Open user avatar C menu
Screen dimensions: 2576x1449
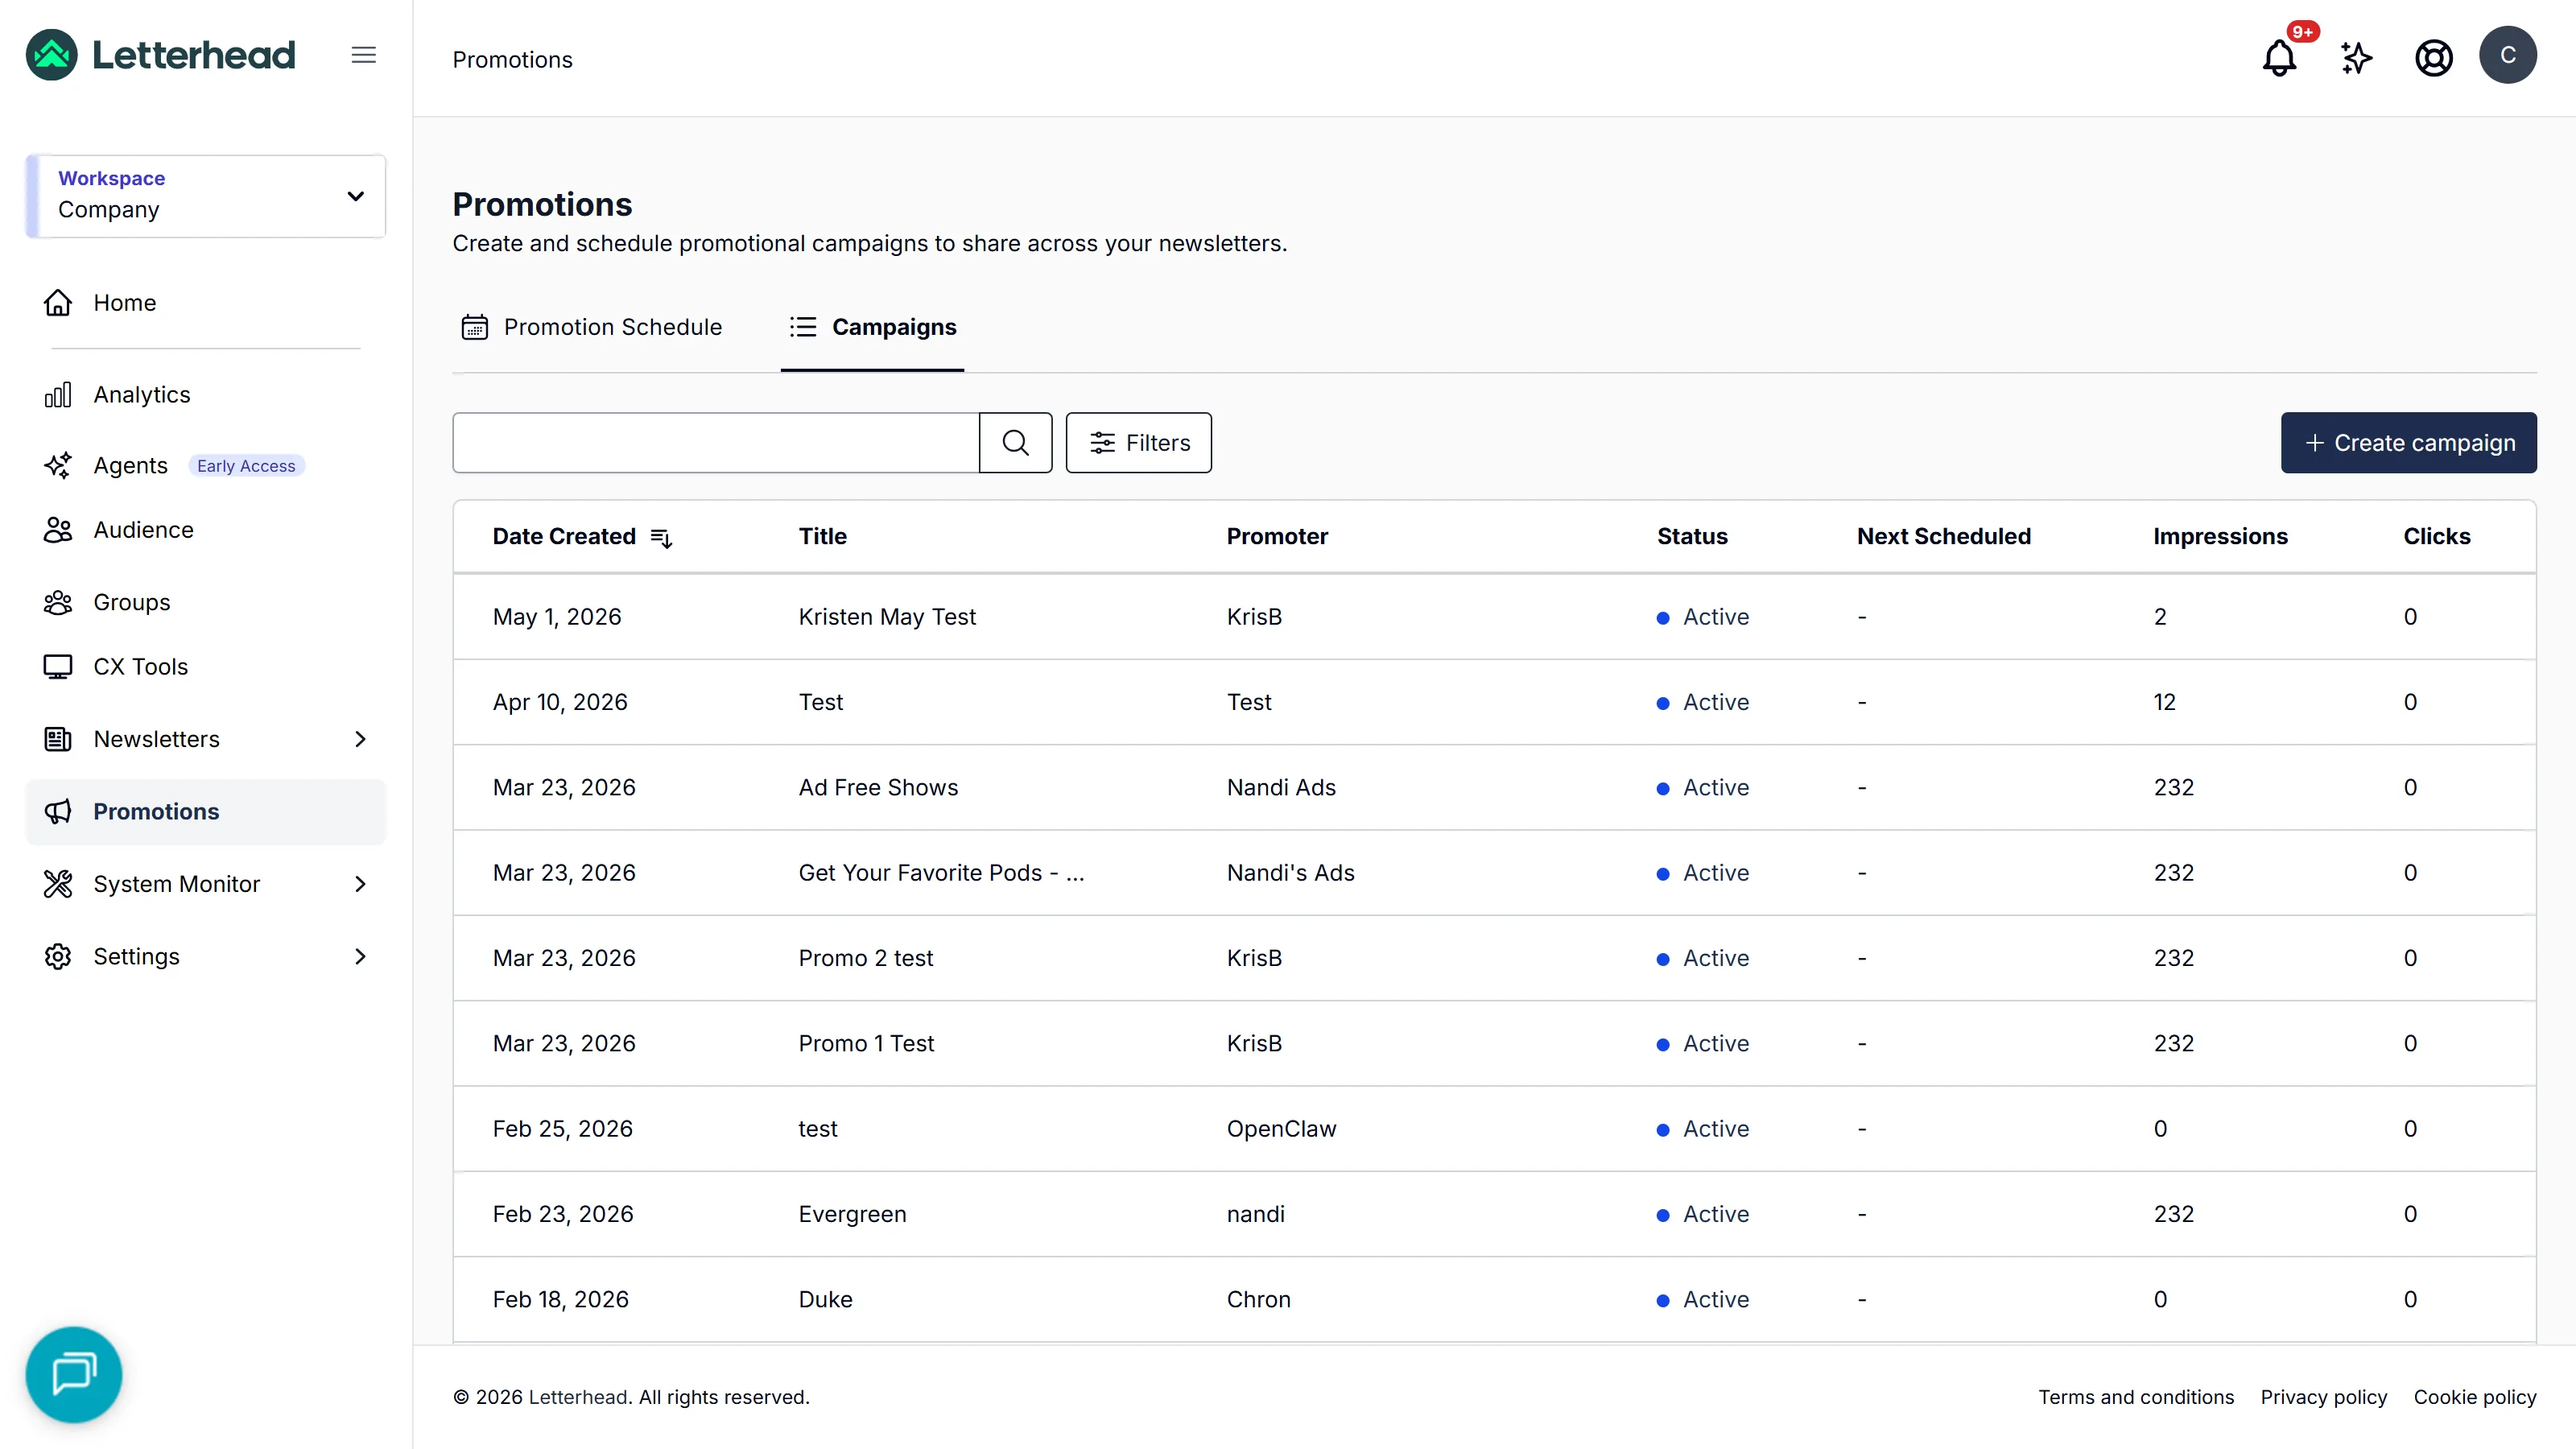click(x=2508, y=55)
